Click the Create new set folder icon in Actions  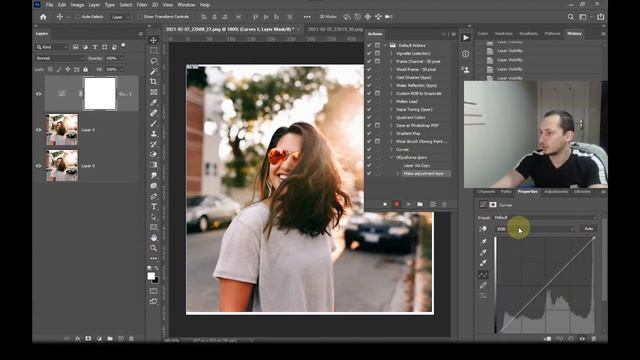tap(420, 204)
